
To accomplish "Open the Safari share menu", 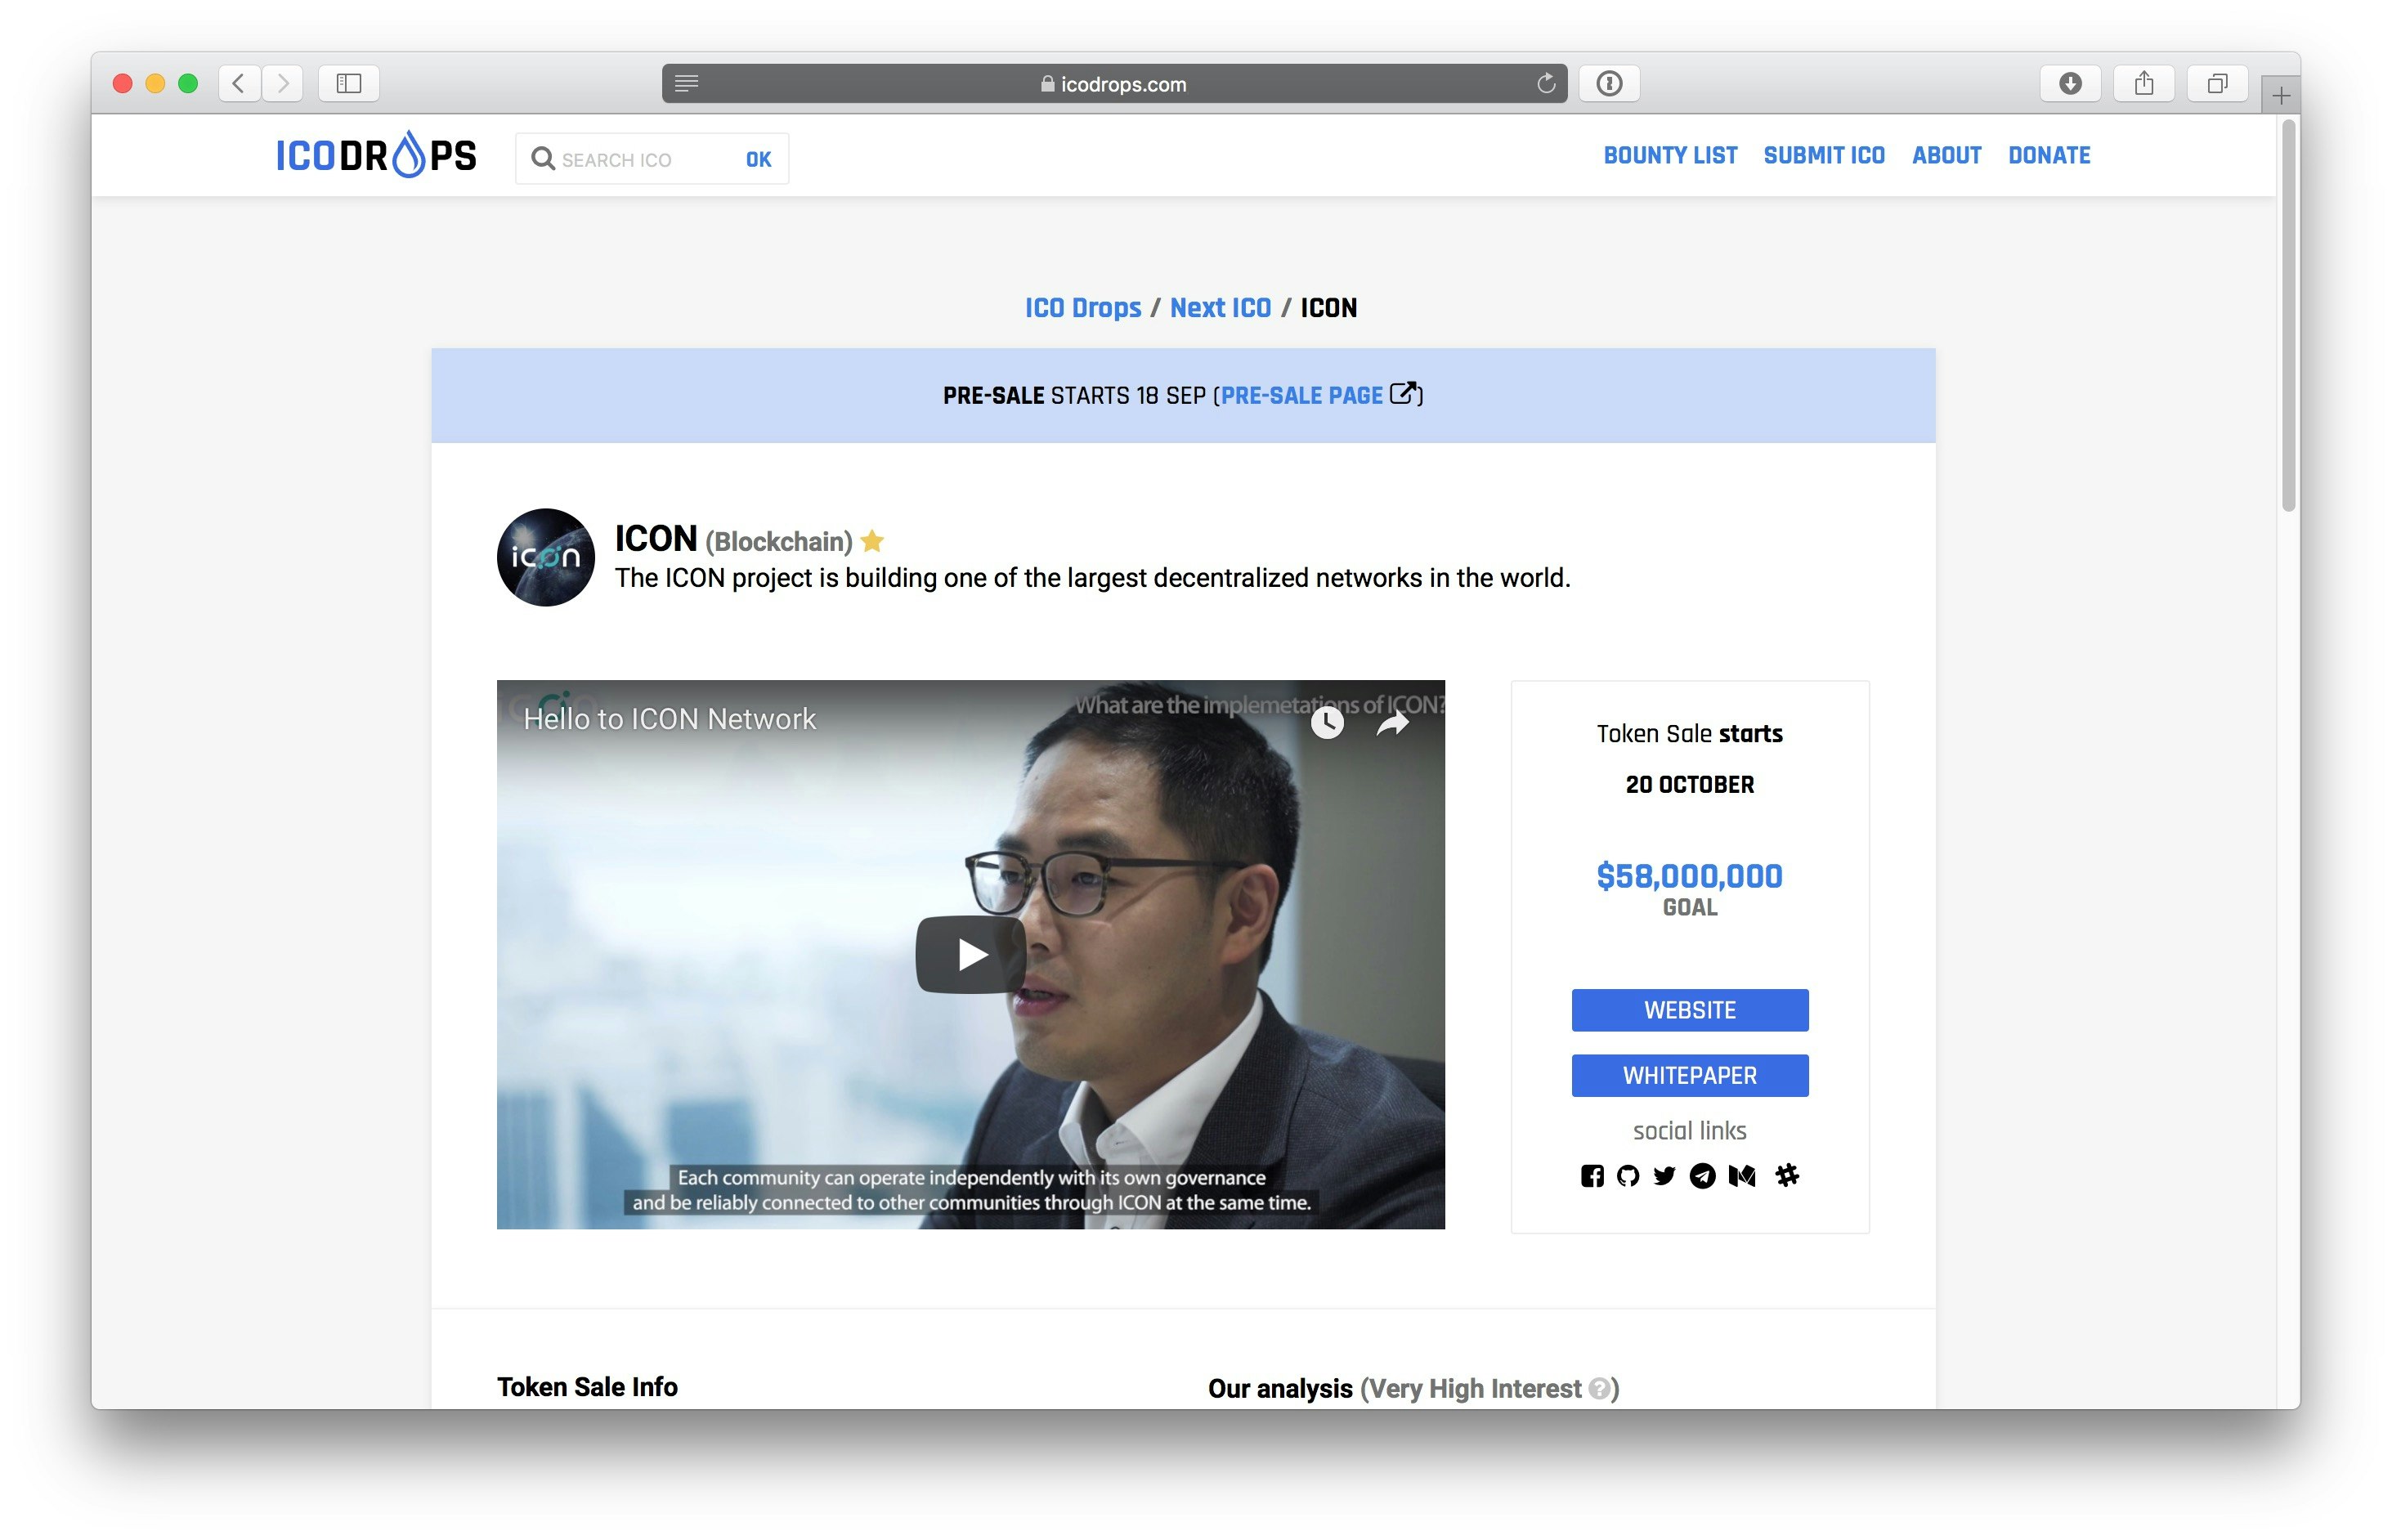I will click(x=2144, y=83).
